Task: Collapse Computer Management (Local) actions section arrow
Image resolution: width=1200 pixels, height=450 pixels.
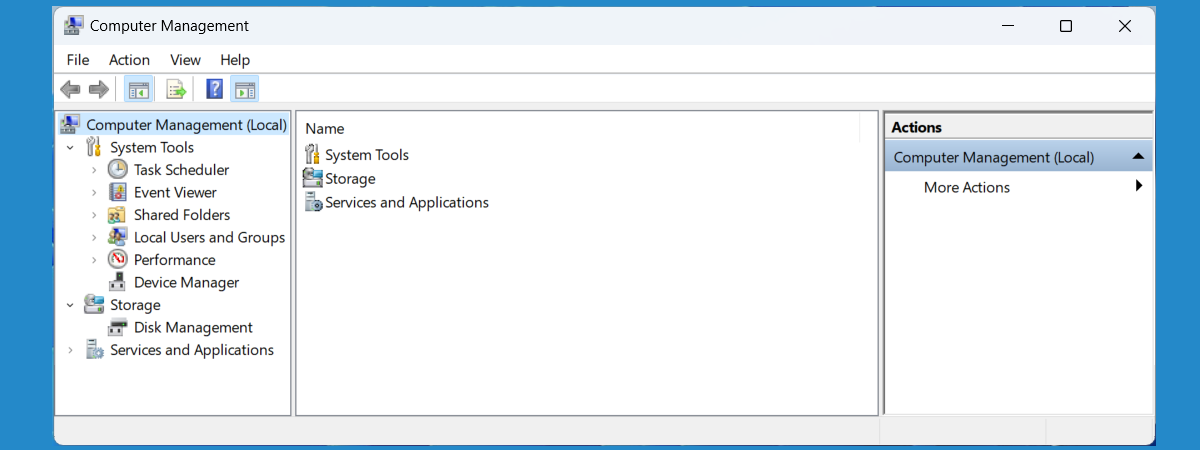Action: 1138,157
